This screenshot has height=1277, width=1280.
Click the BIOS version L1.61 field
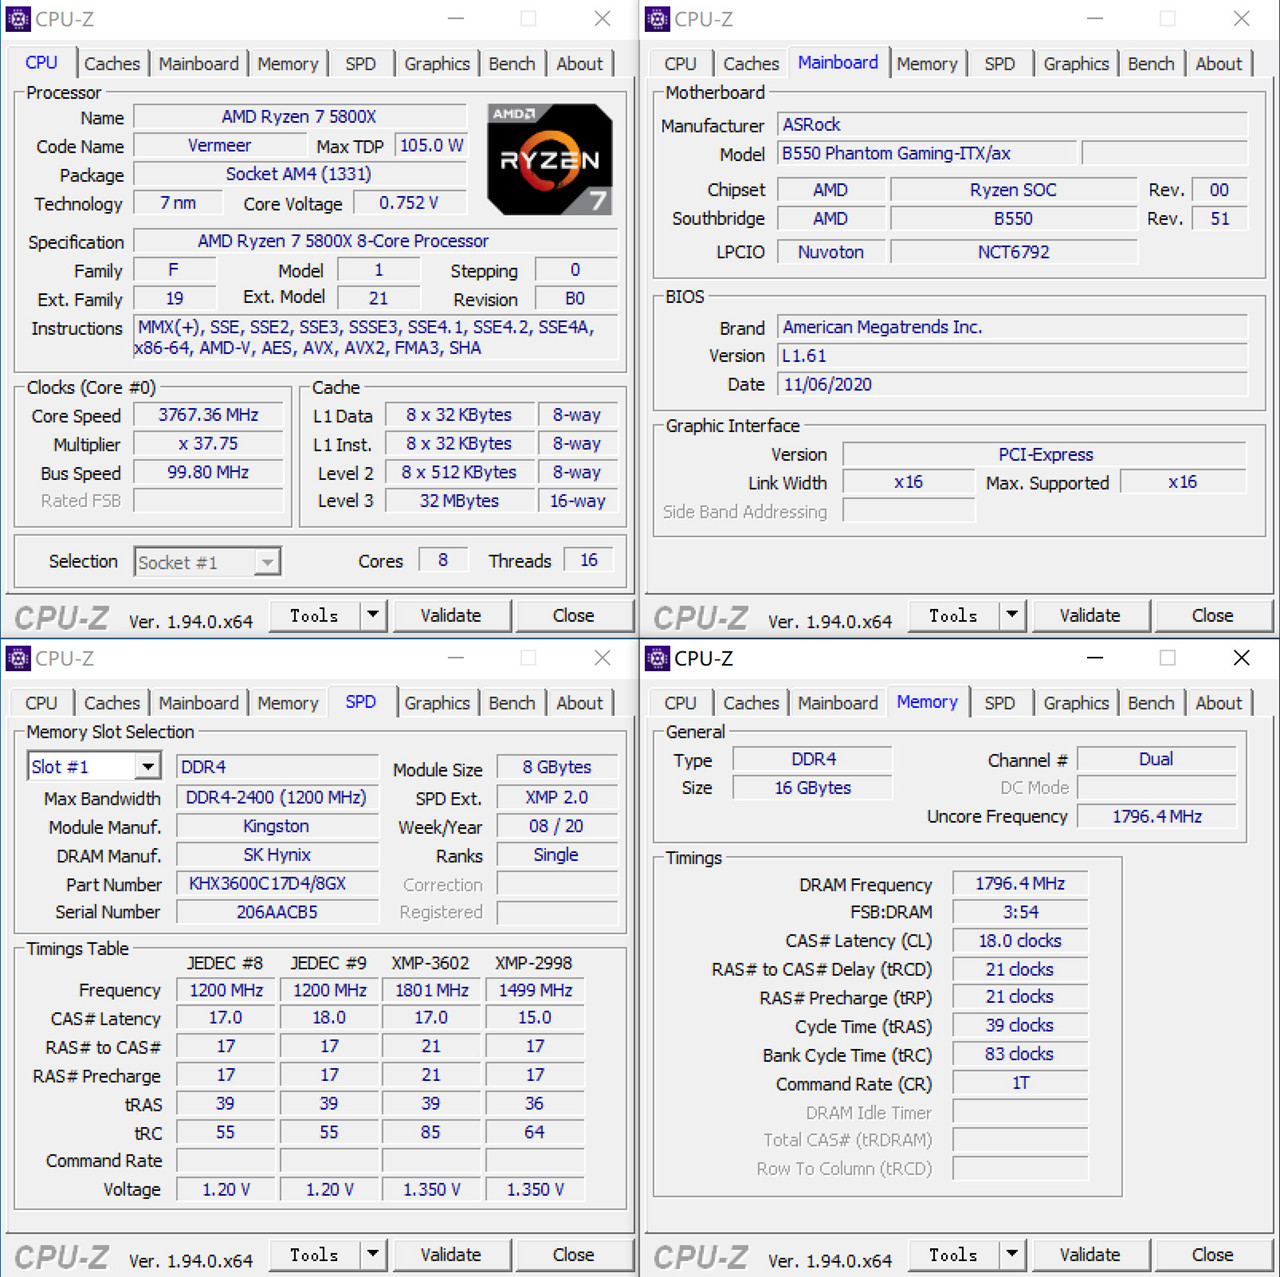1012,356
